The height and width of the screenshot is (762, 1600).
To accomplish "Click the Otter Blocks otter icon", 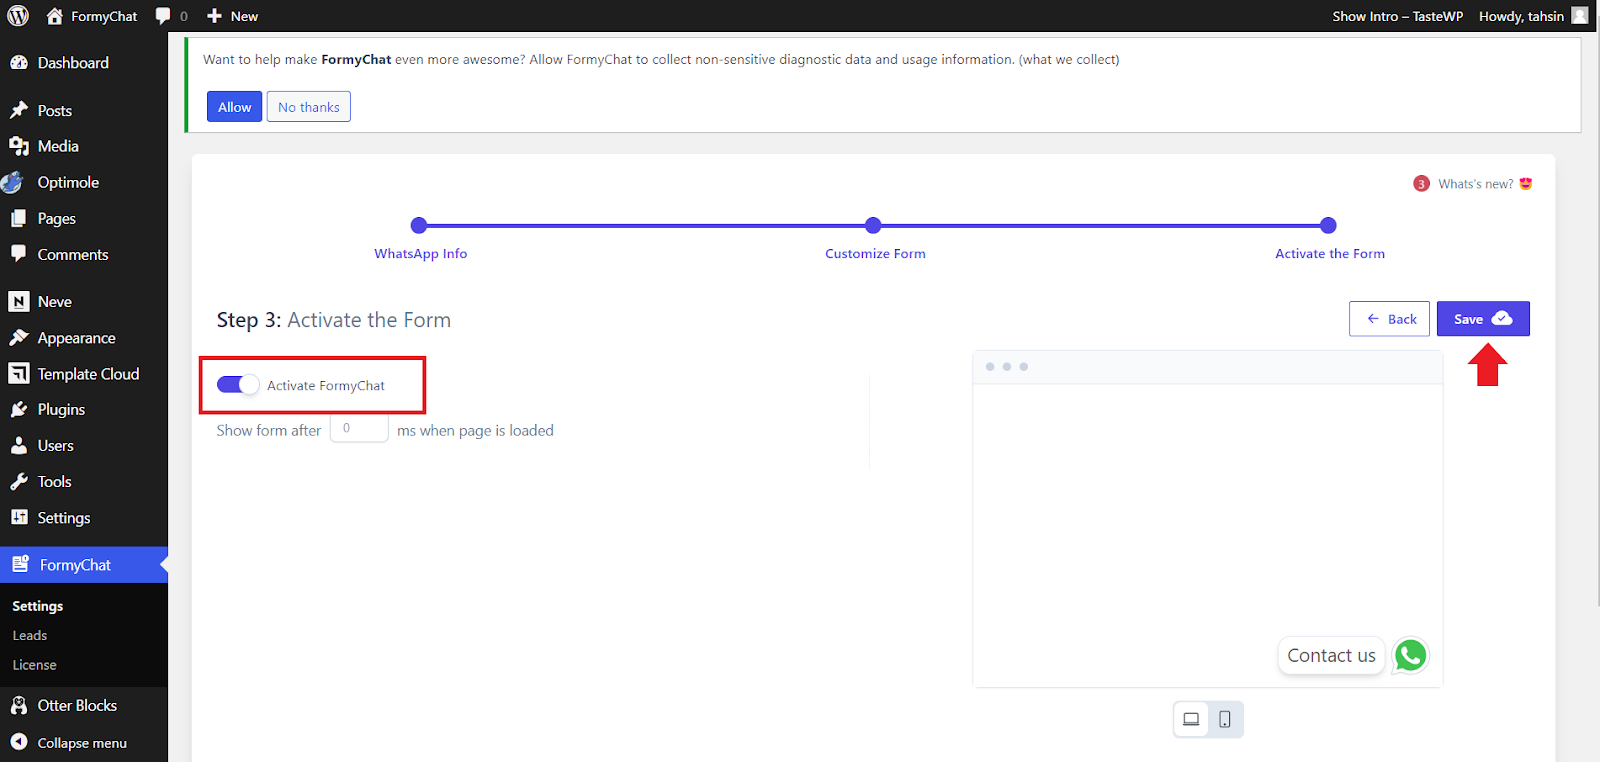I will click(x=19, y=705).
